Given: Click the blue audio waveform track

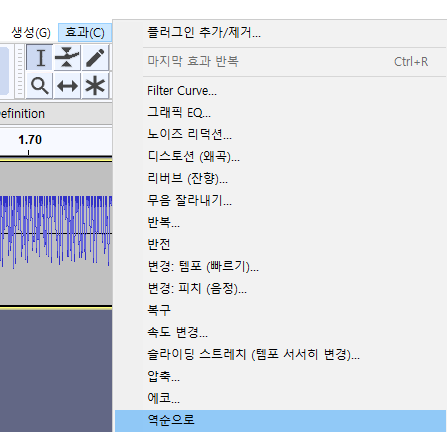Looking at the screenshot, I should pyautogui.click(x=56, y=232).
